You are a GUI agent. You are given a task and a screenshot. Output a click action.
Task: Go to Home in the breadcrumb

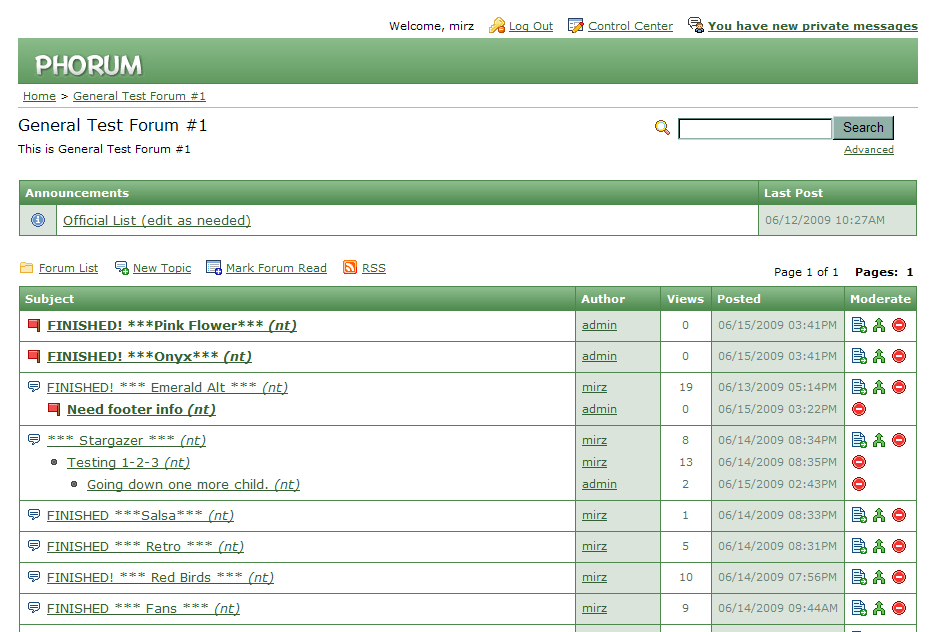[39, 96]
